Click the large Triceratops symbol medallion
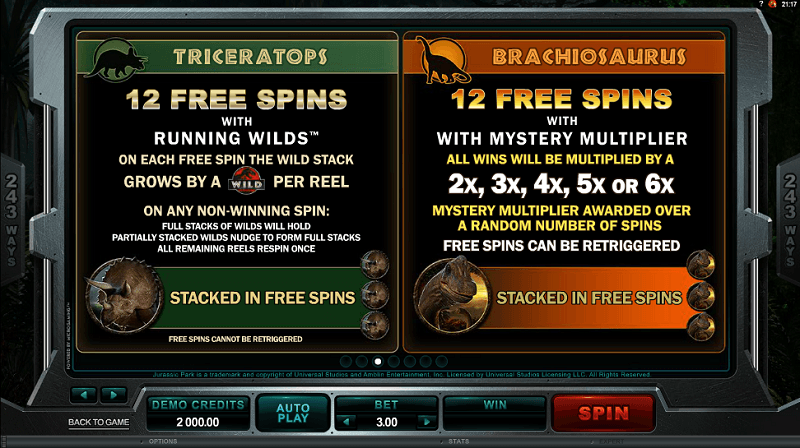Viewport: 800px width, 448px height. [x=124, y=295]
